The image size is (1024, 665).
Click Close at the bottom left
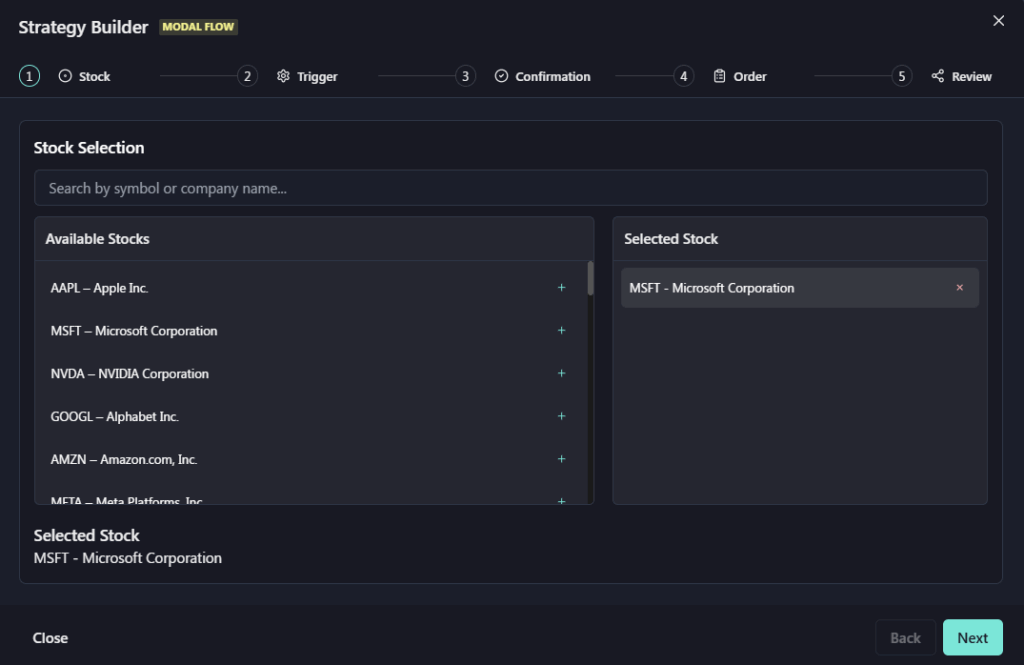click(50, 638)
